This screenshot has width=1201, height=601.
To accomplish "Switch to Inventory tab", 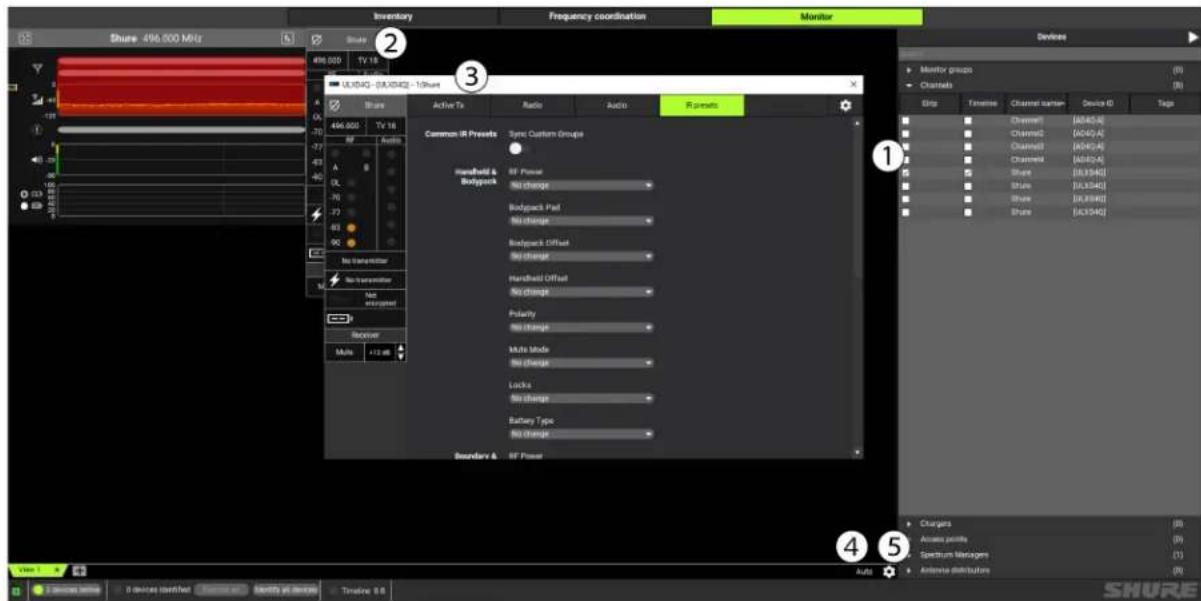I will point(393,17).
